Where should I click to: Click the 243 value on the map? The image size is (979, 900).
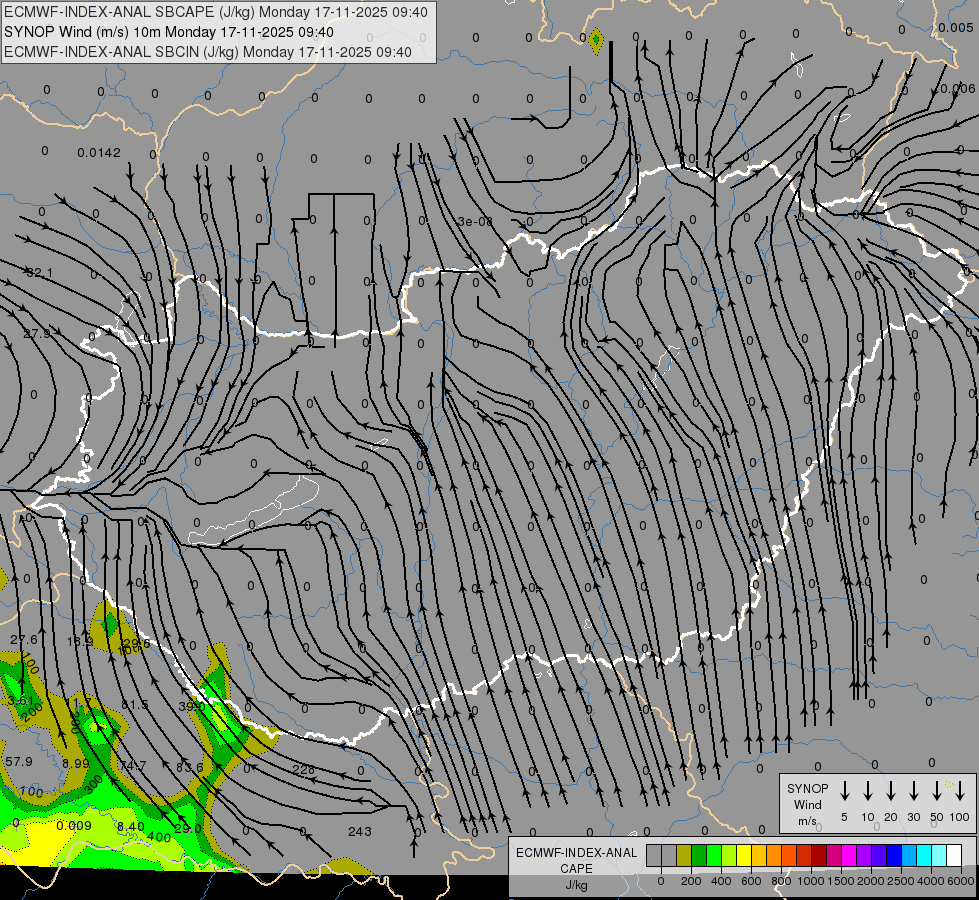pyautogui.click(x=360, y=831)
